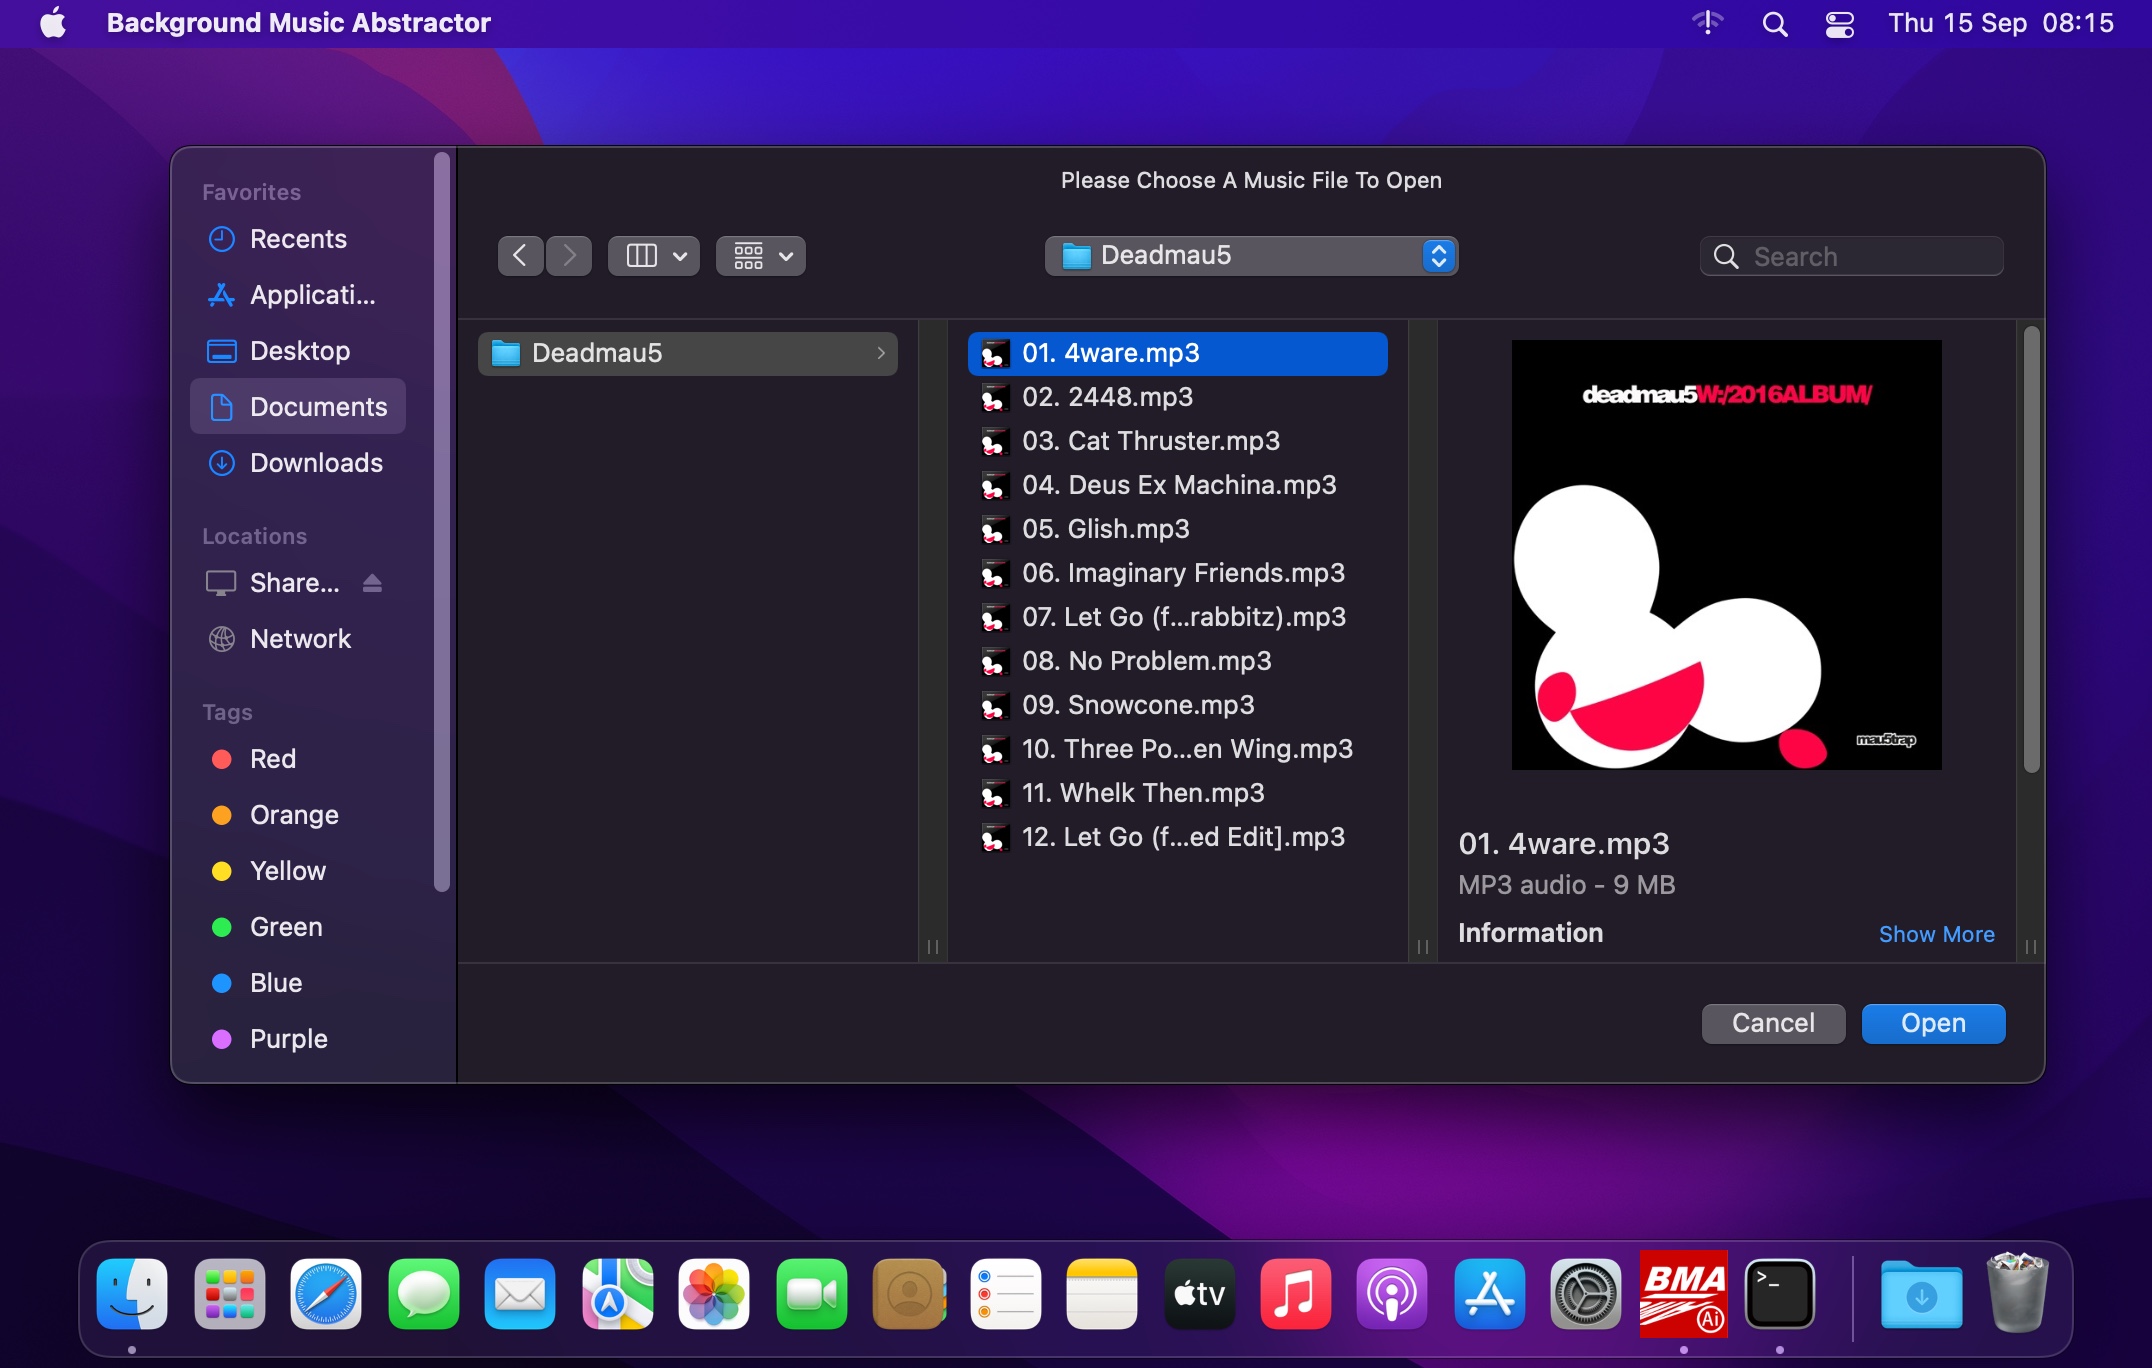The image size is (2152, 1368).
Task: Select 10. Three Po...en Wing.mp3 file
Action: (x=1177, y=749)
